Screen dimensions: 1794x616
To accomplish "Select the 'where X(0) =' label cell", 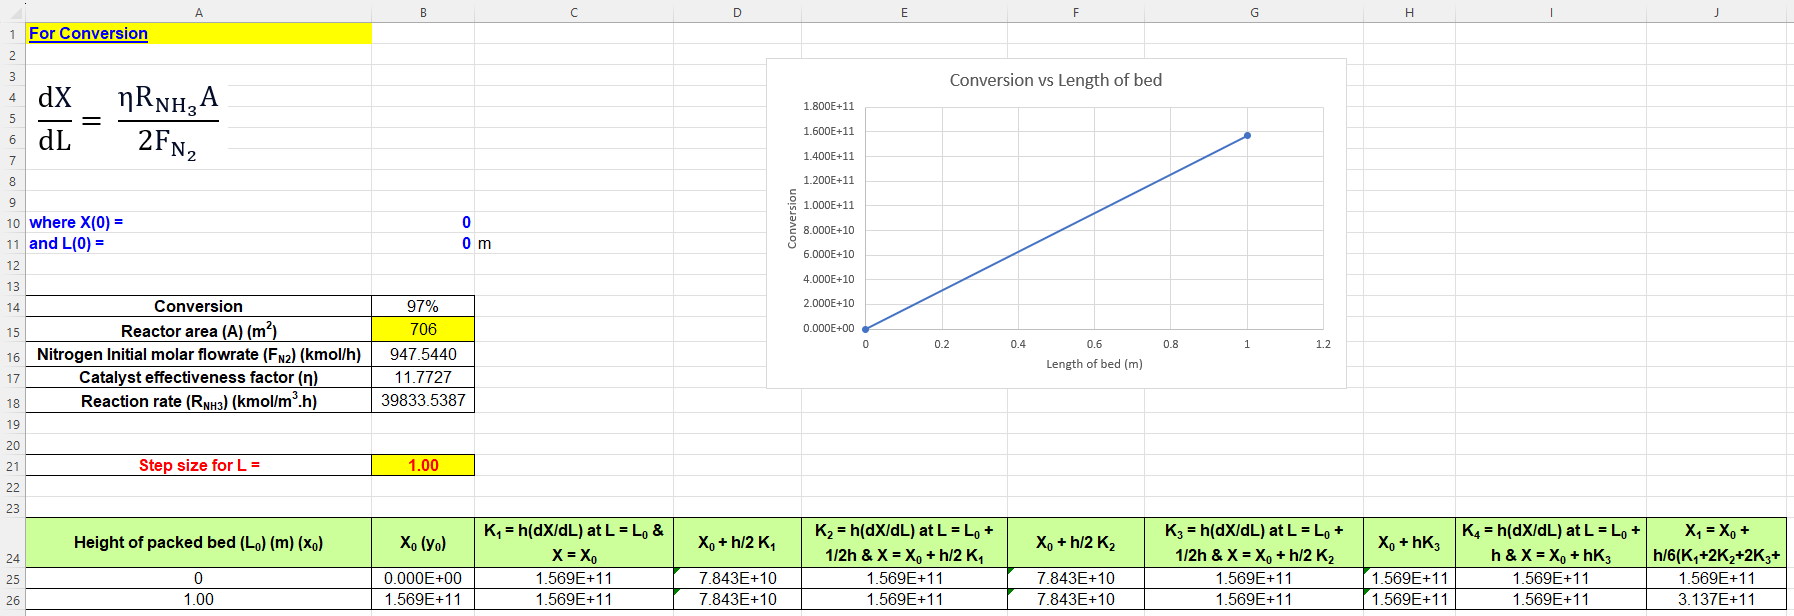I will pyautogui.click(x=198, y=222).
